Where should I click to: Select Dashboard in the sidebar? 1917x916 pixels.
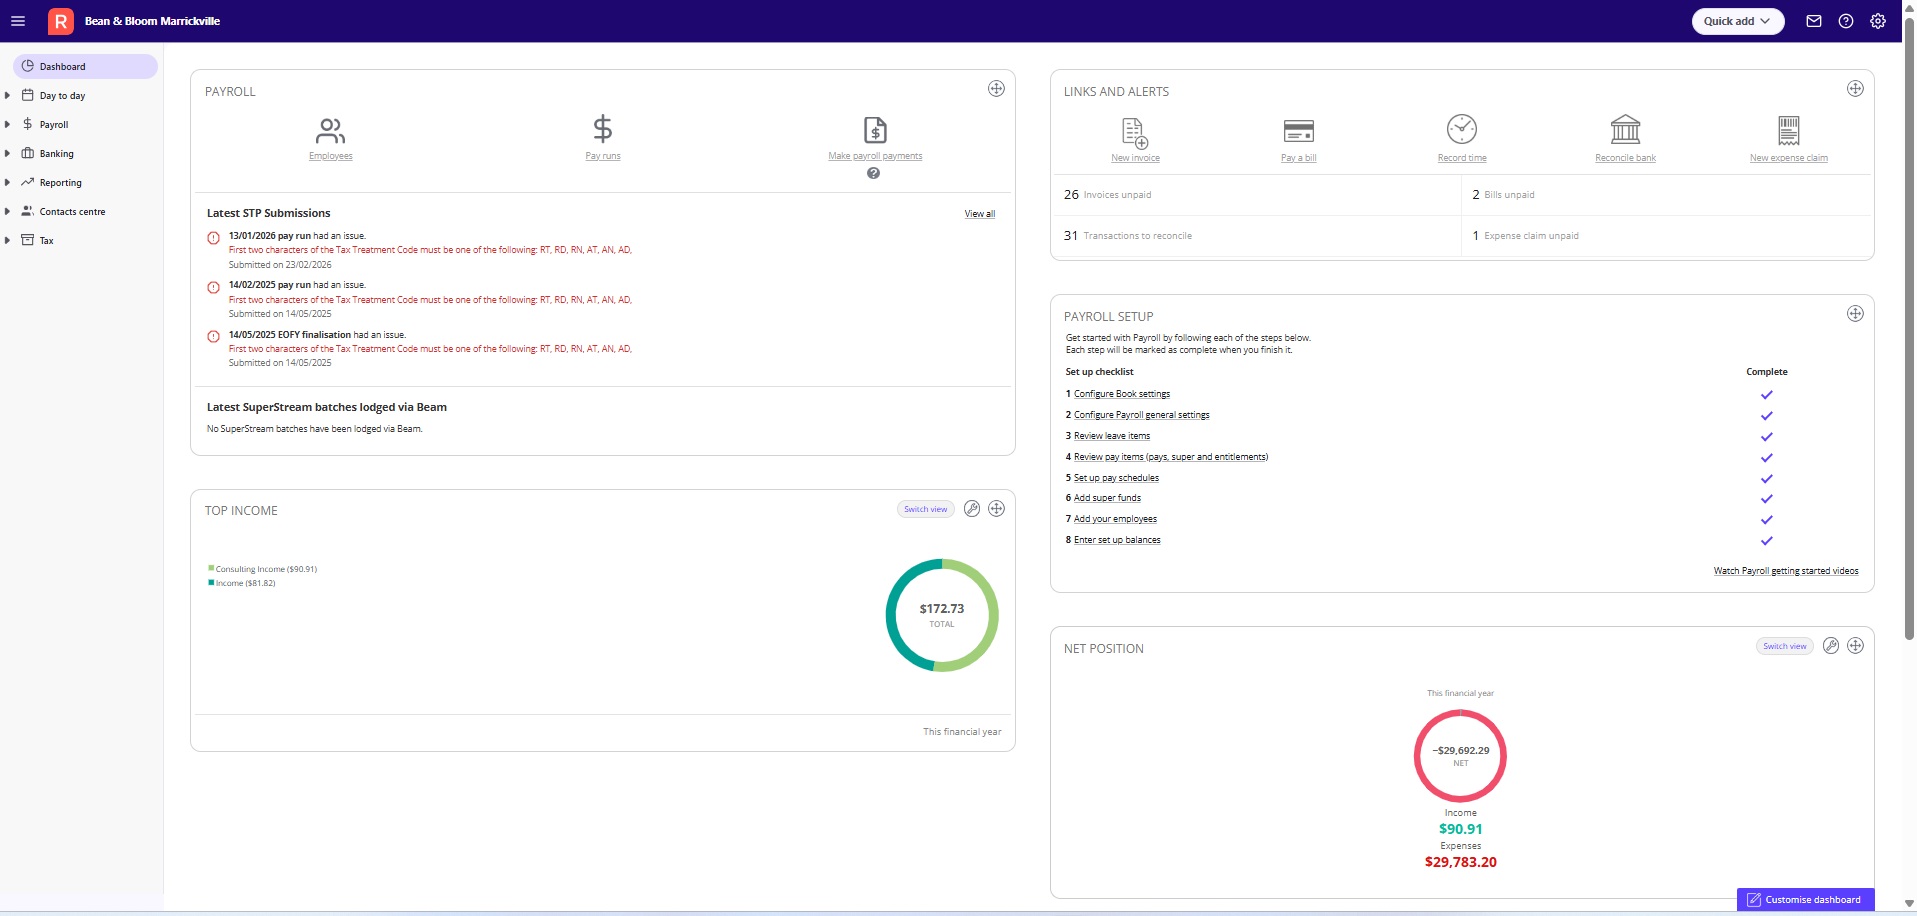click(x=85, y=67)
